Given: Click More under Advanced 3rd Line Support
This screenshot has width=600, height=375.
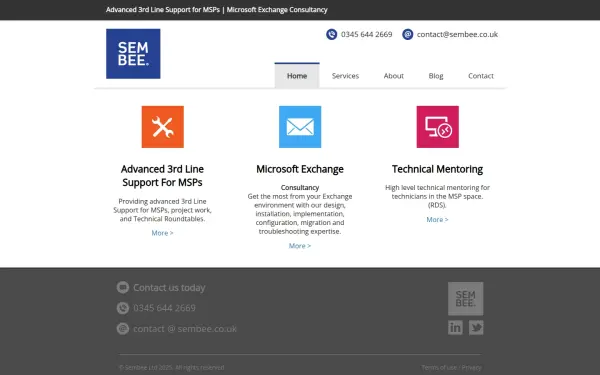Looking at the screenshot, I should (162, 233).
